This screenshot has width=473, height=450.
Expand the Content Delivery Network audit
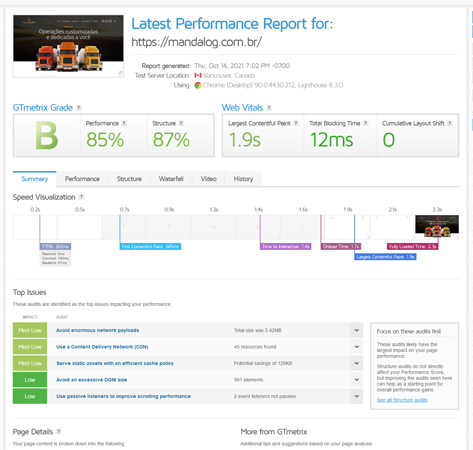(x=356, y=347)
